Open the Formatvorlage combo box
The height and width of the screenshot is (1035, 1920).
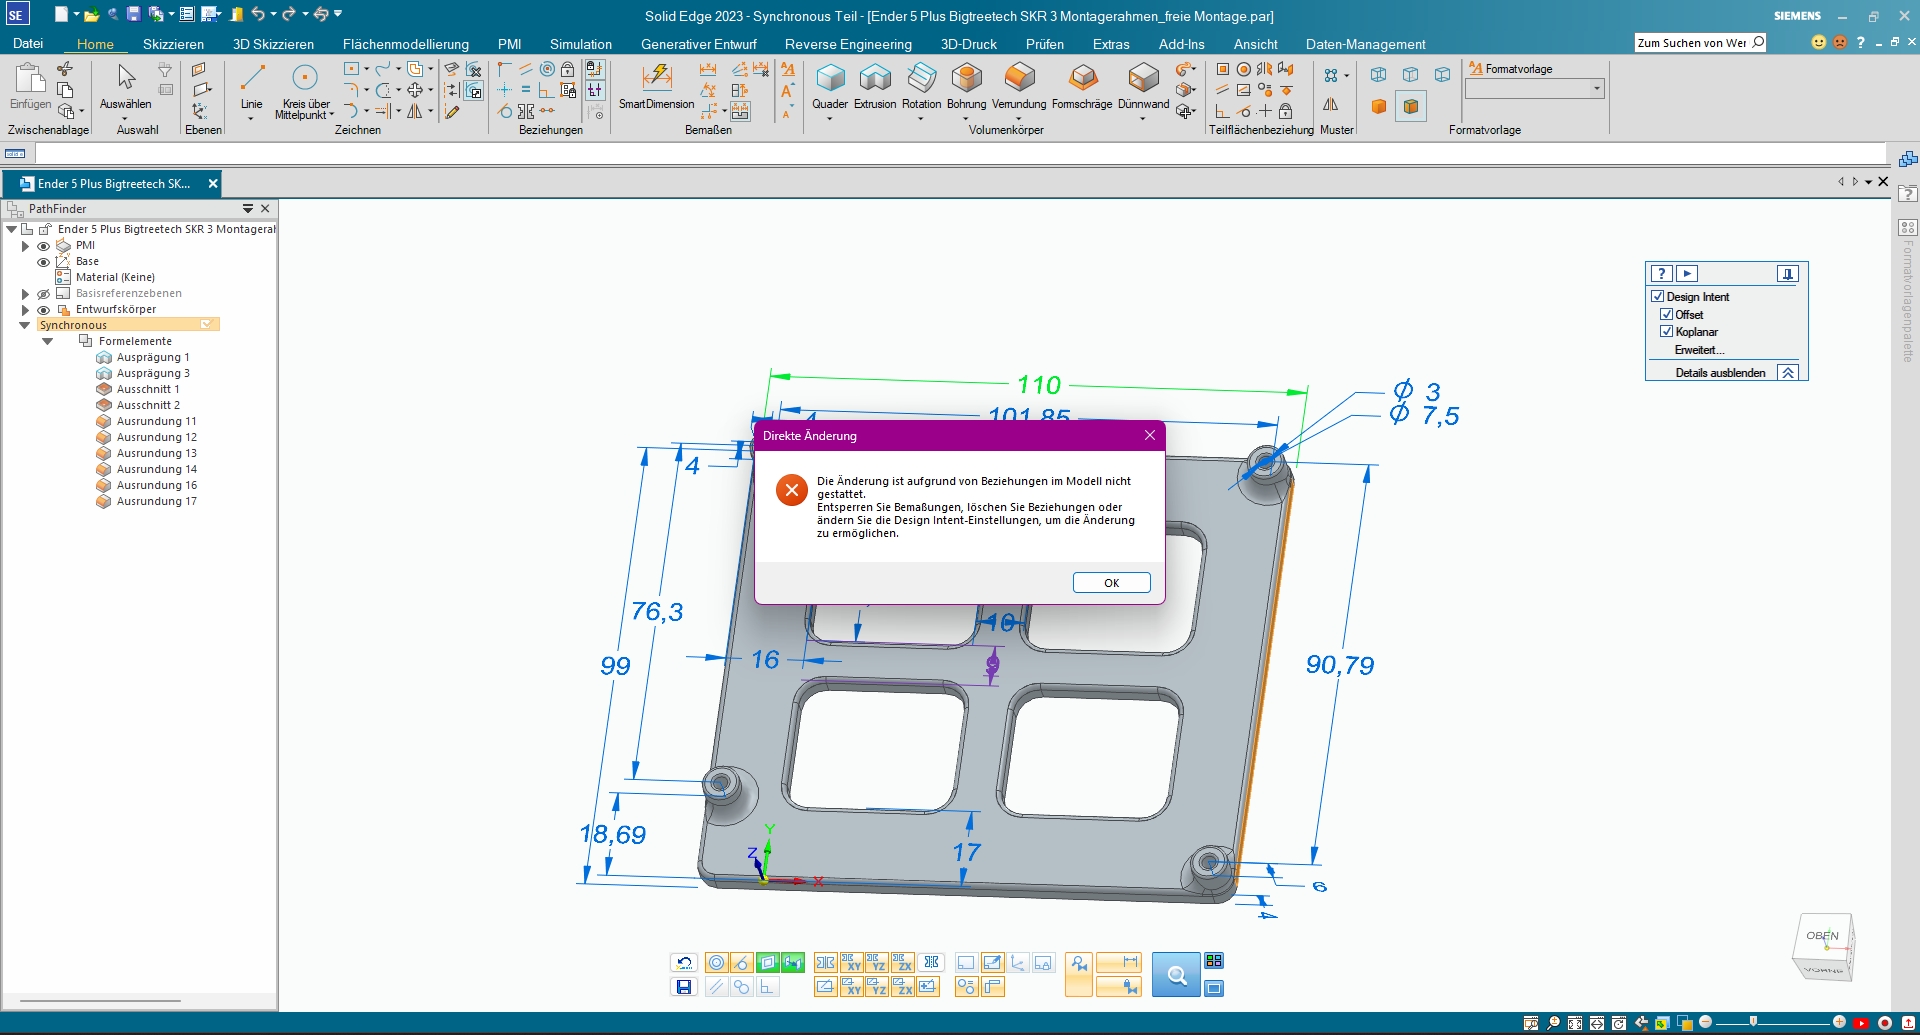pos(1535,89)
